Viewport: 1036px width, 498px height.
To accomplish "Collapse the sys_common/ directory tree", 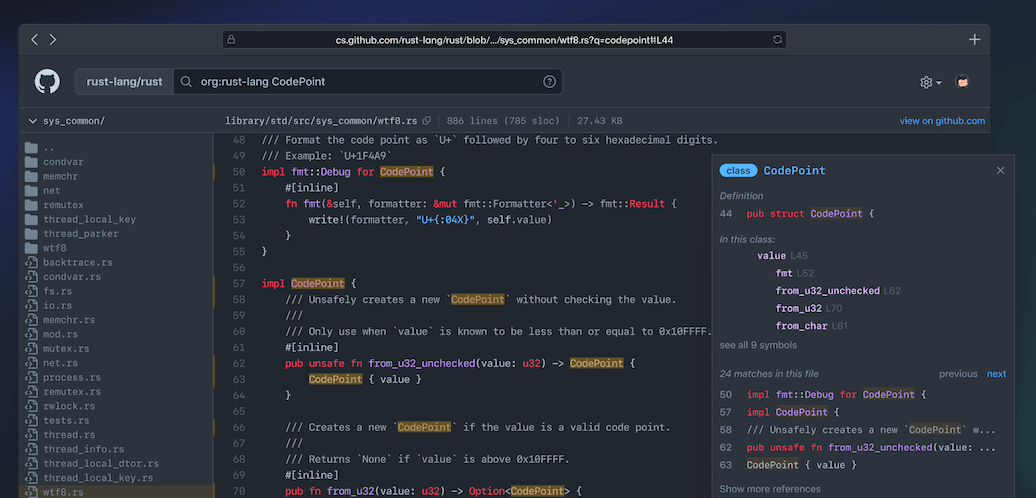I will click(x=33, y=121).
